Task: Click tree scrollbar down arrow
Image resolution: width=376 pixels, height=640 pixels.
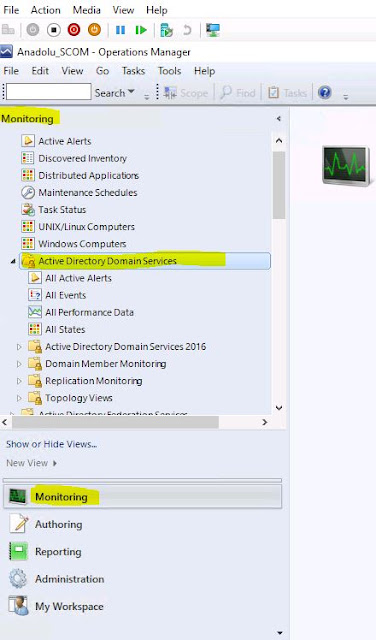Action: [279, 408]
